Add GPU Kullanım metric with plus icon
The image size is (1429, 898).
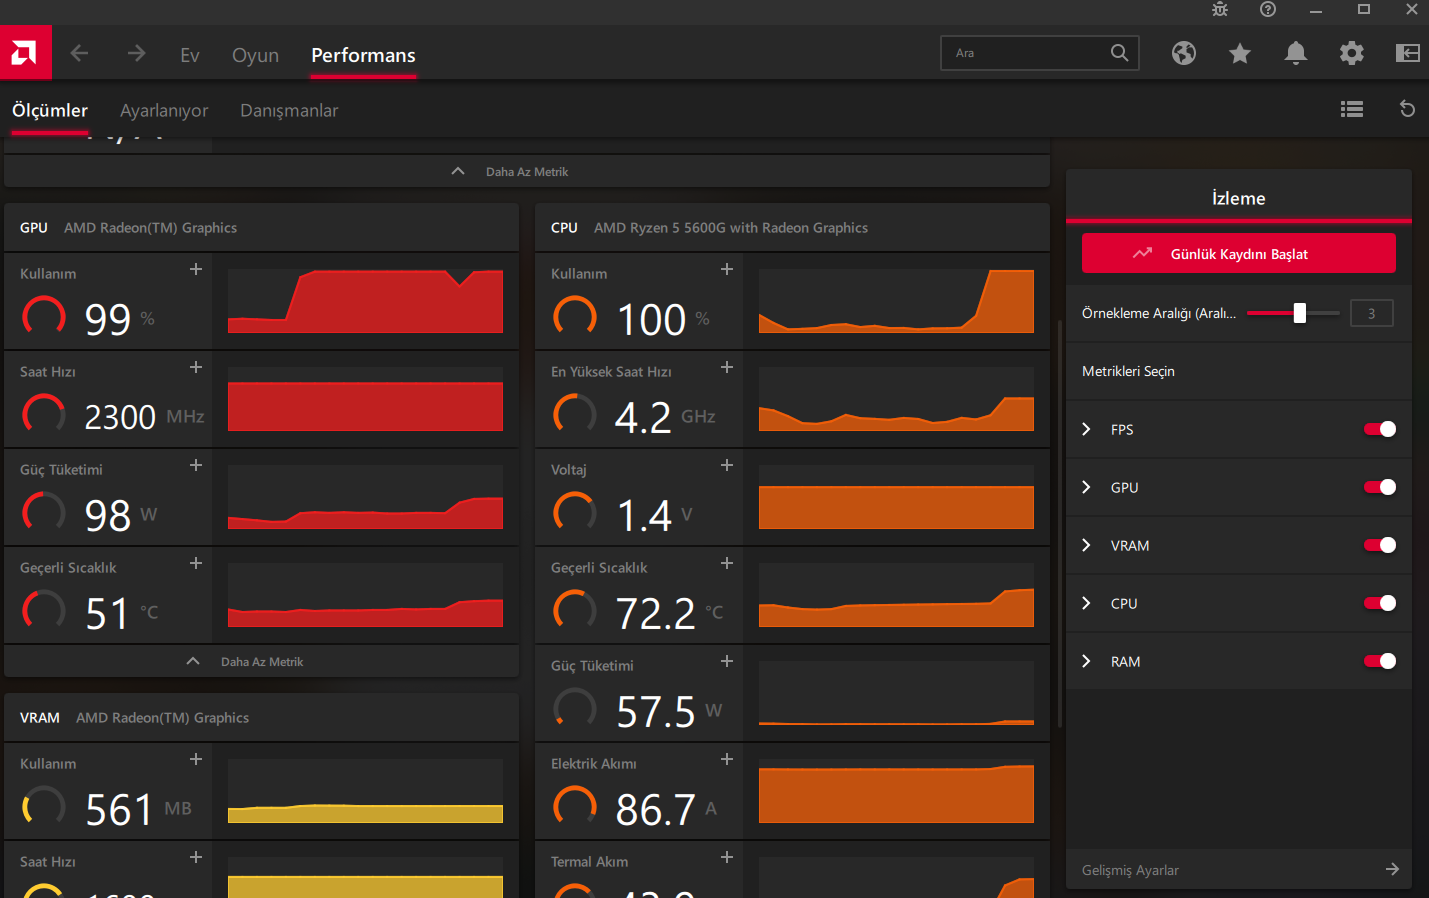(196, 270)
